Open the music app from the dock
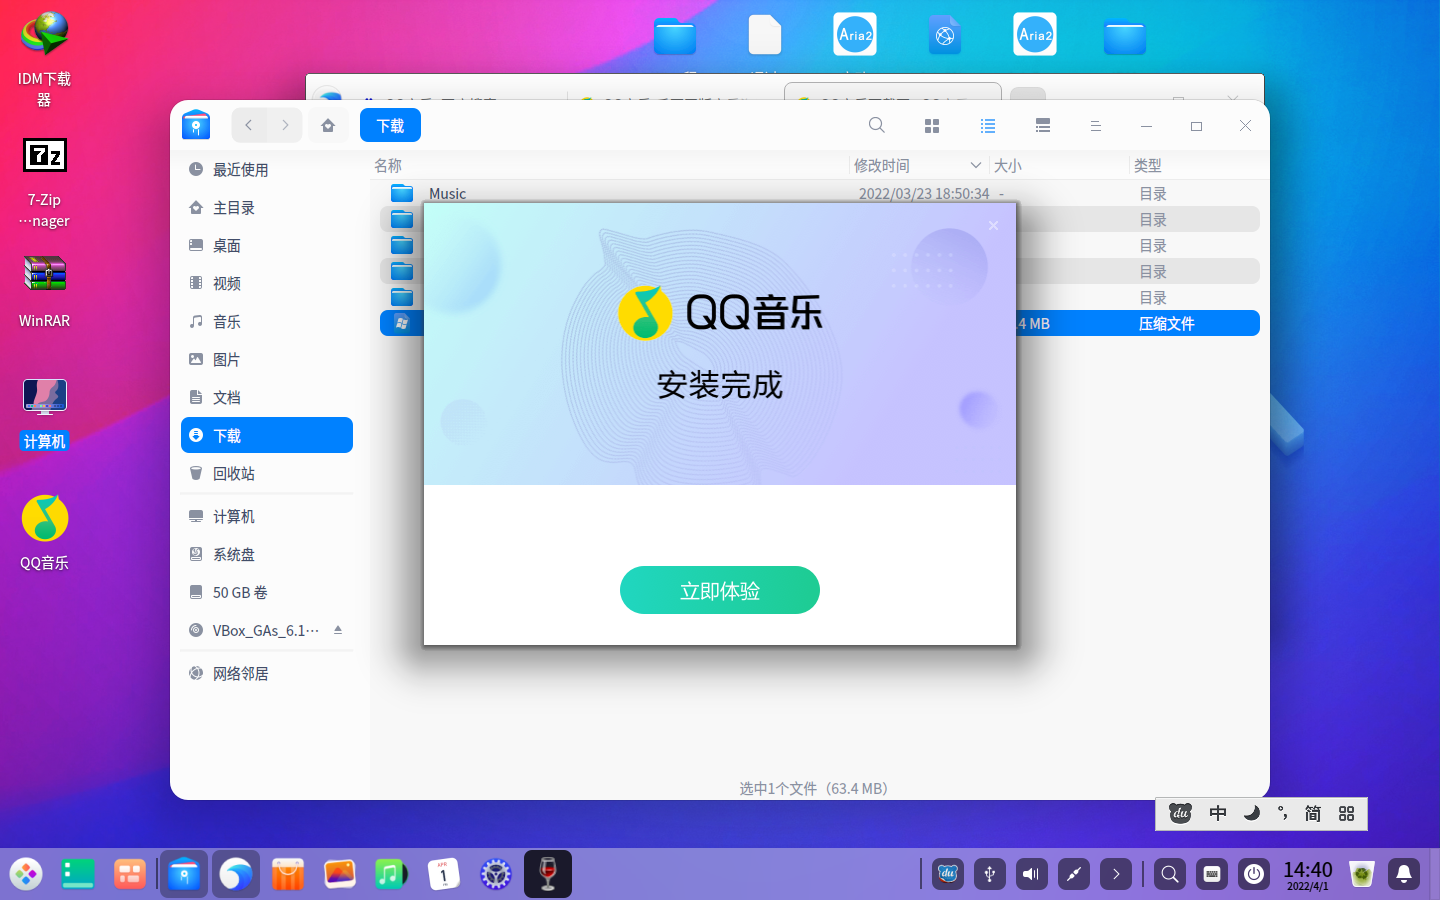This screenshot has height=900, width=1440. [x=392, y=874]
